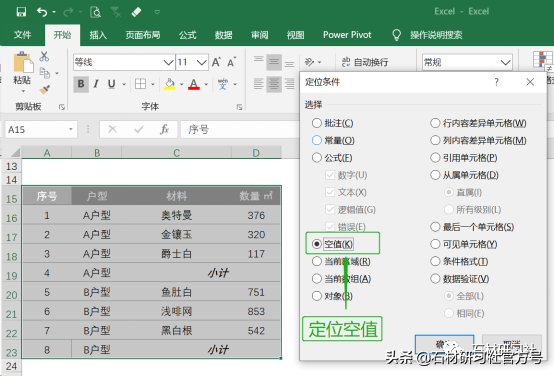Open the Undo history dropdown arrow
This screenshot has height=376, width=554.
[54, 12]
